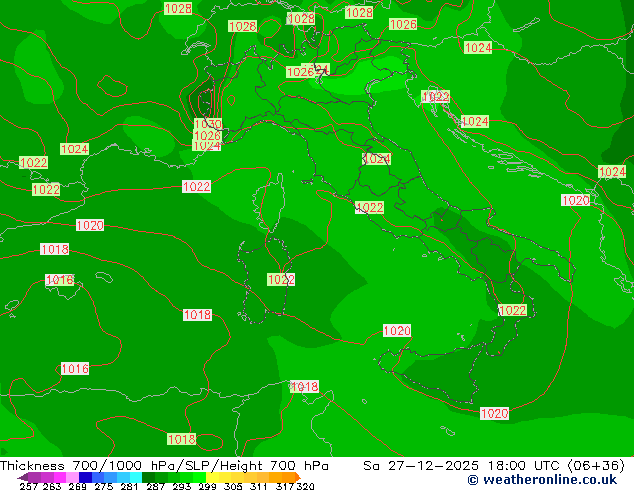The image size is (634, 490).
Task: Select the 1016 label above the Algerian coast
Action: pyautogui.click(x=75, y=368)
